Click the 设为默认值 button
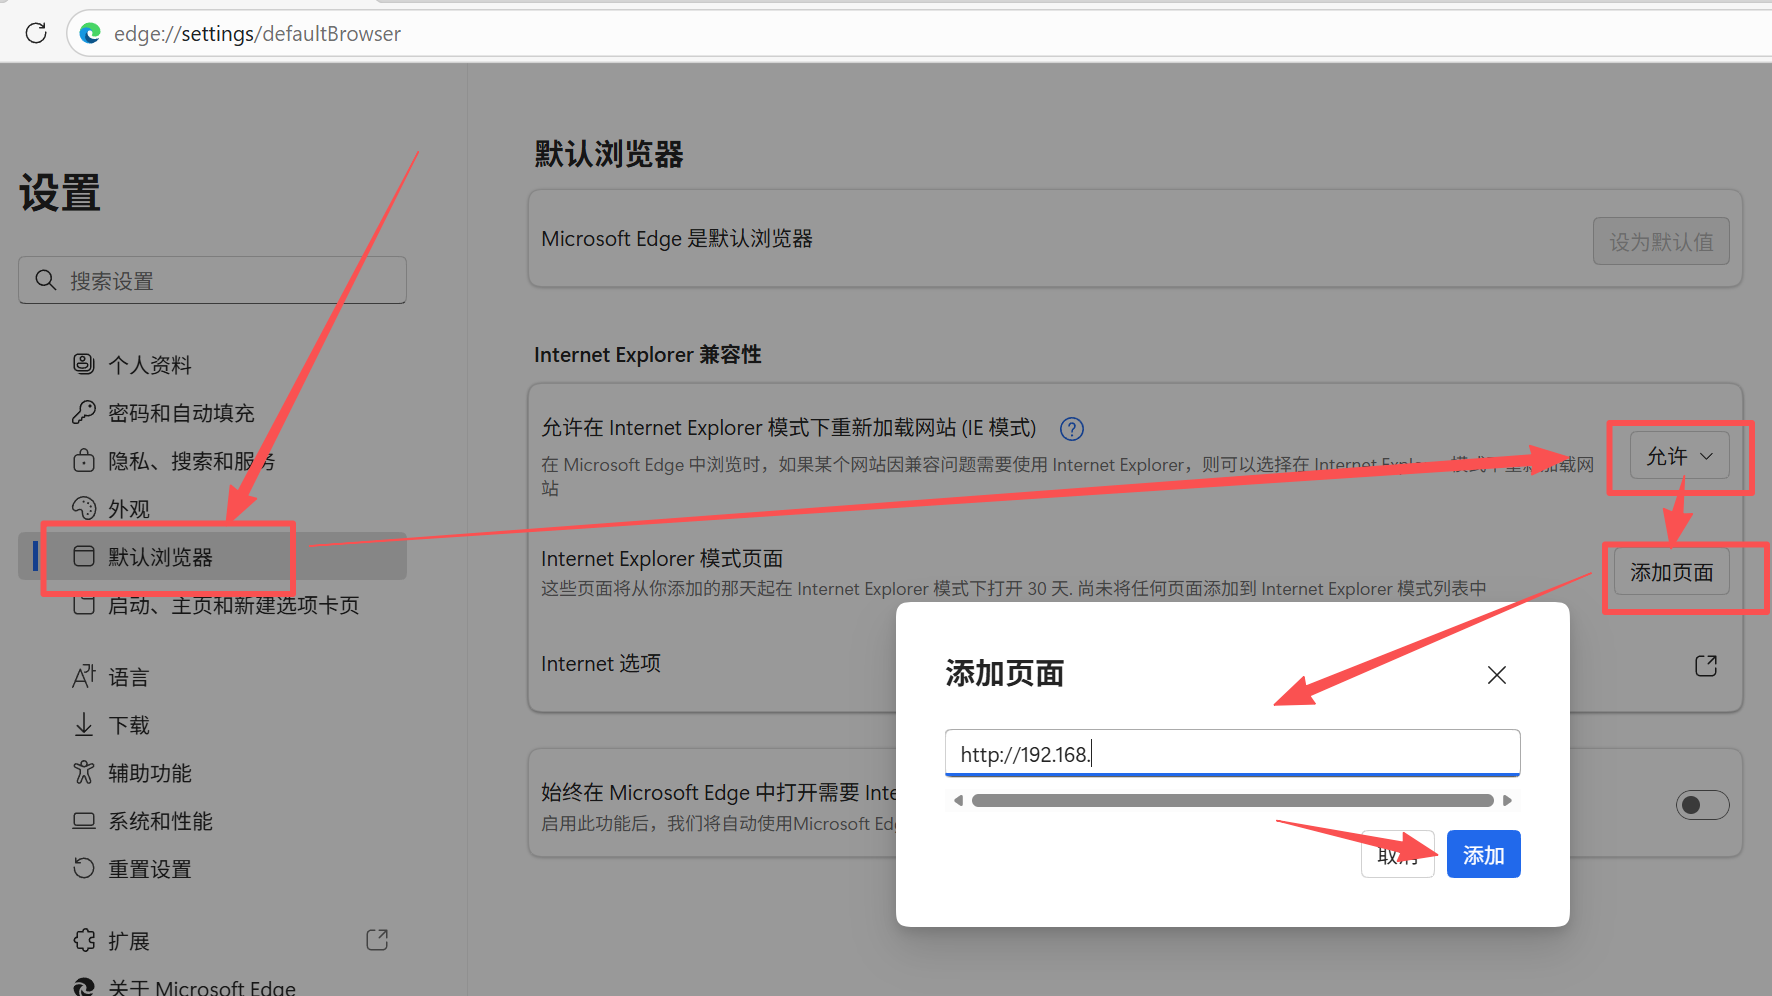This screenshot has width=1772, height=996. tap(1661, 241)
